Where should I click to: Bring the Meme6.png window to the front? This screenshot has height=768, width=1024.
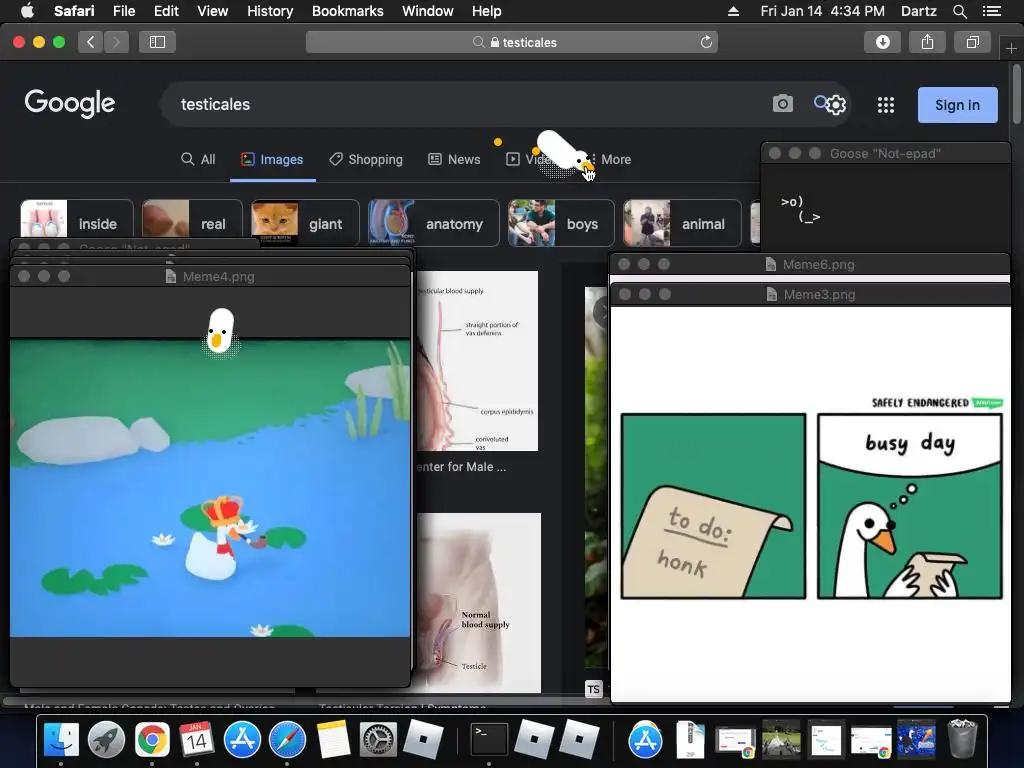(x=810, y=264)
